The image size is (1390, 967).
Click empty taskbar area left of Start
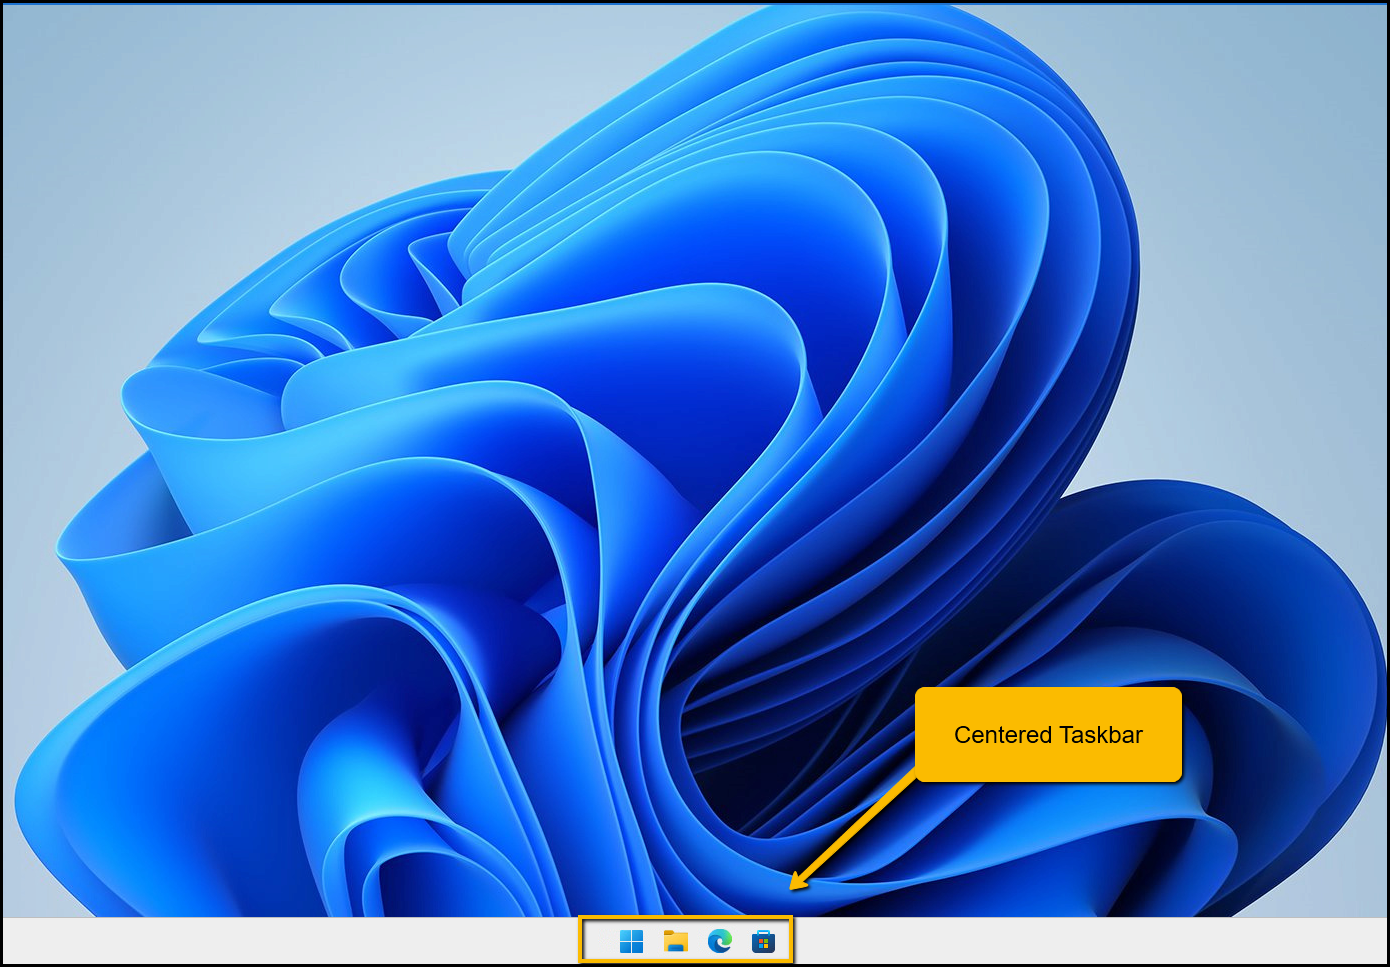300,941
